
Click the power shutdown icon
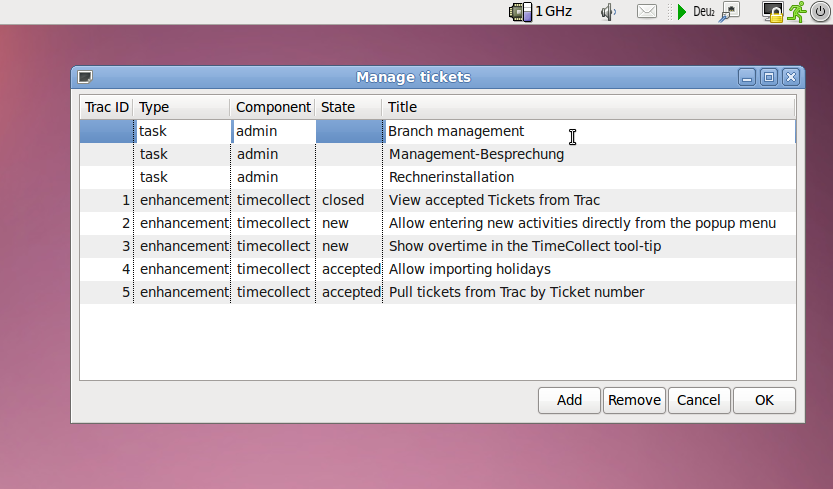pos(819,12)
